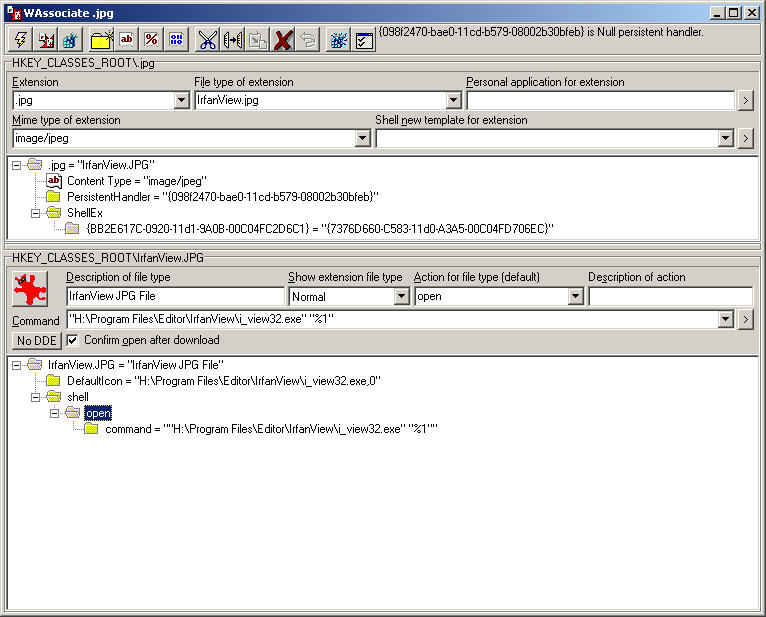Minimize the WAssociate window
766x617 pixels.
pos(717,13)
